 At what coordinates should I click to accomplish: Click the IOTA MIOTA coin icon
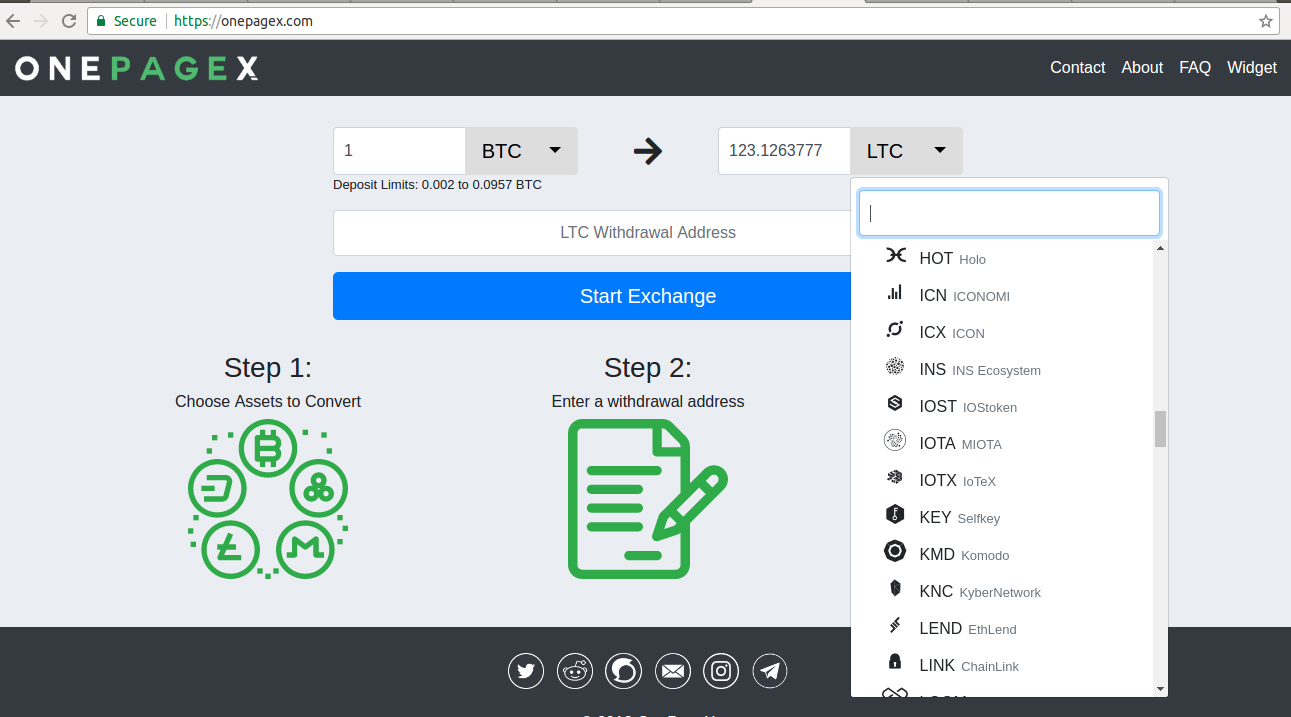(895, 441)
